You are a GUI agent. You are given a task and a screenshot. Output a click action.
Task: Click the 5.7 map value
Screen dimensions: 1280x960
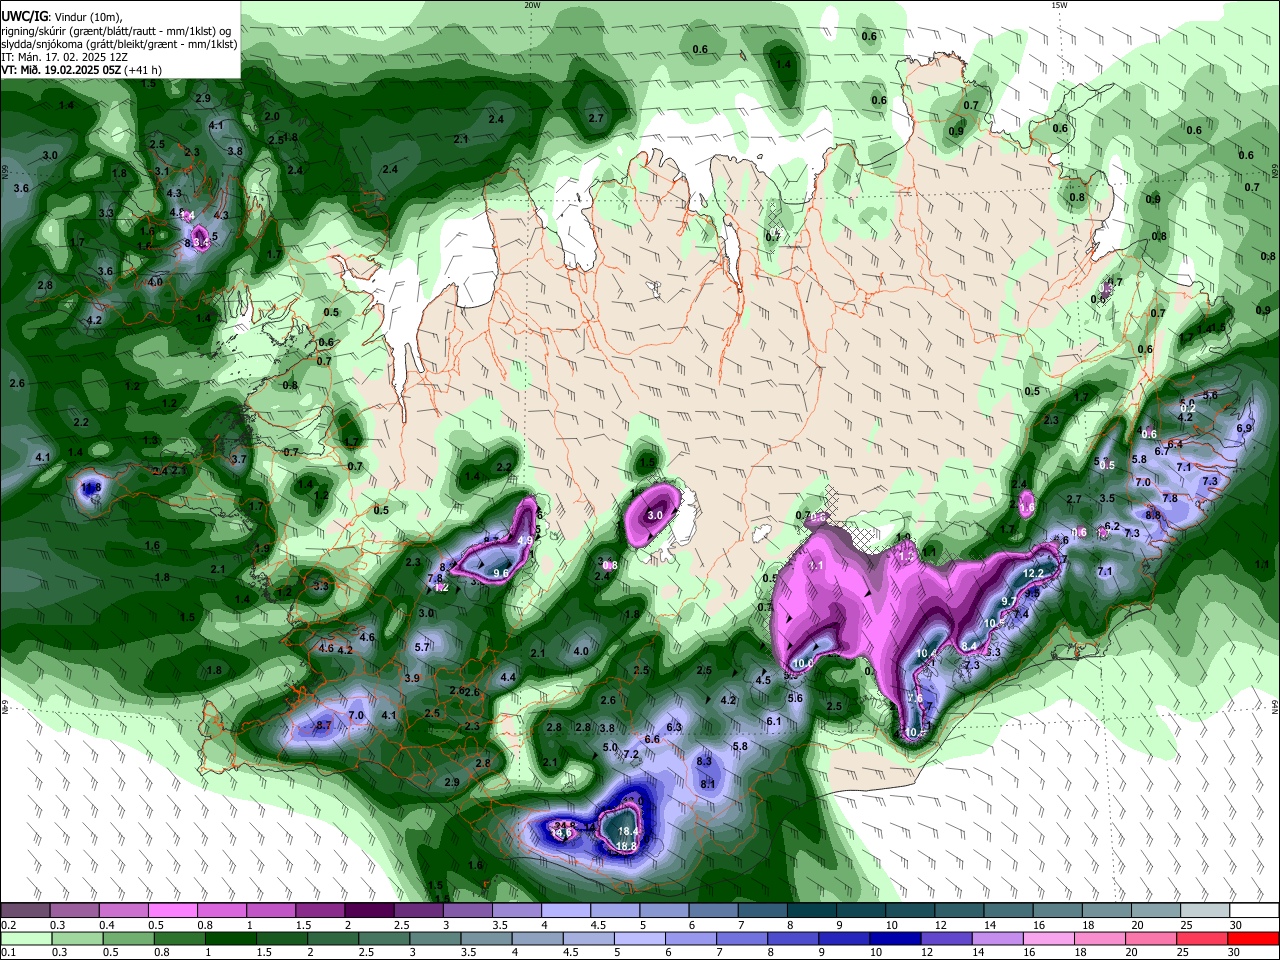422,647
